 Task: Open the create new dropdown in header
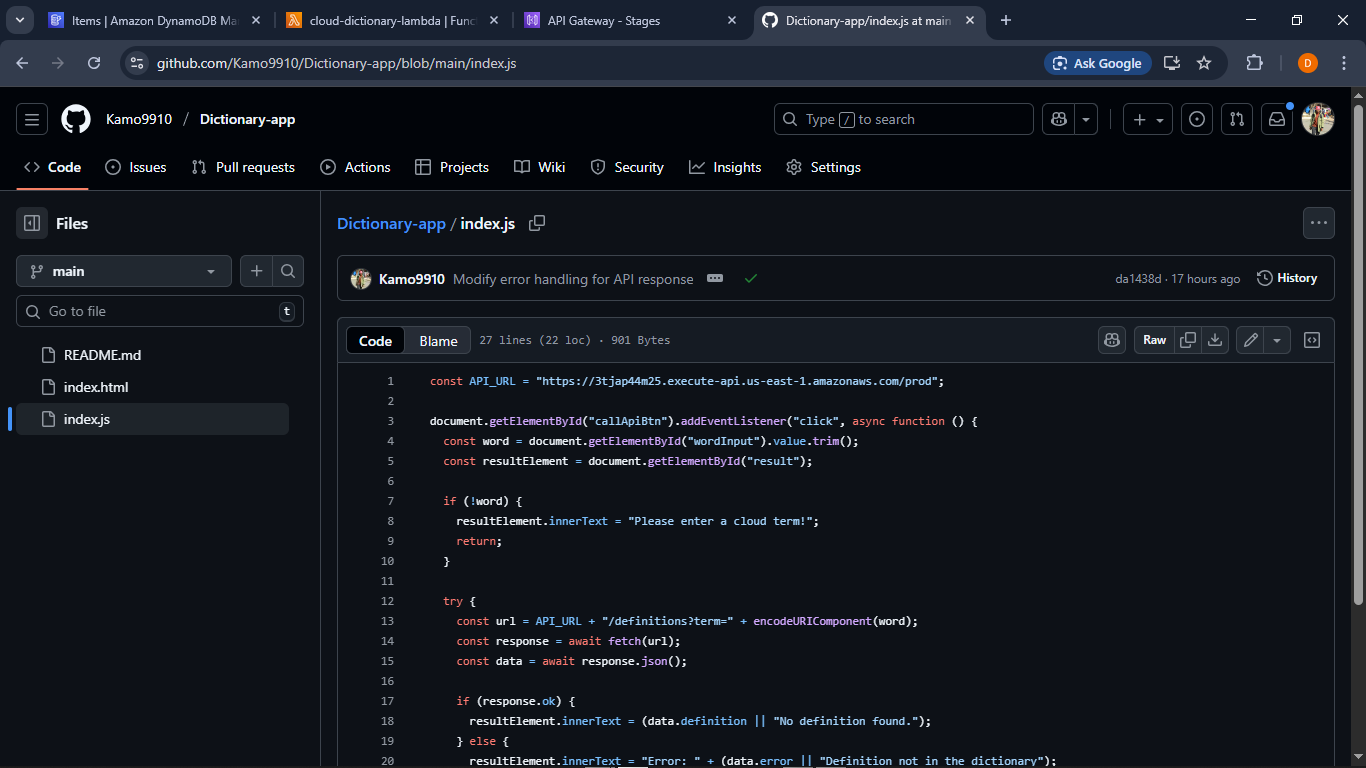tap(1147, 118)
